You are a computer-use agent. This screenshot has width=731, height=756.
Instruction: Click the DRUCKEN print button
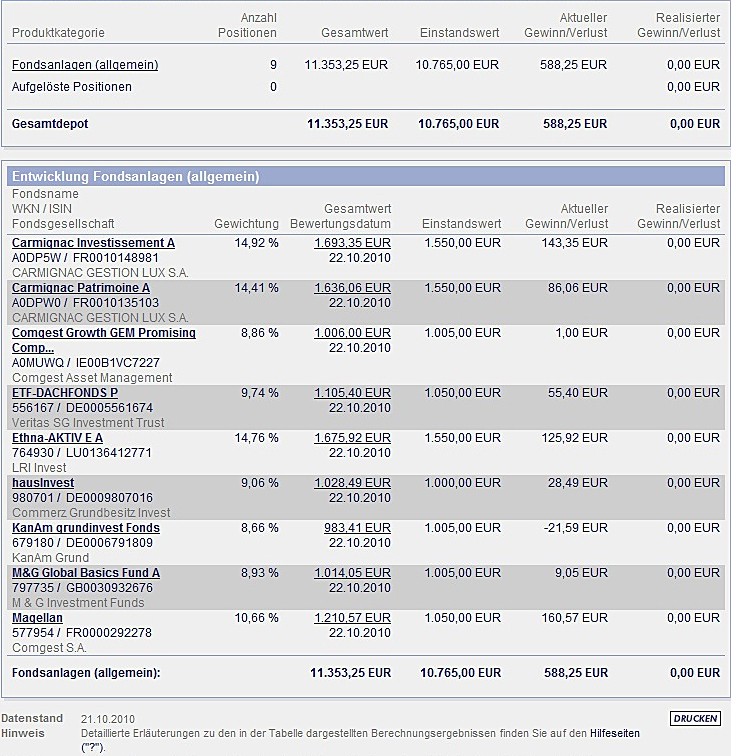695,719
